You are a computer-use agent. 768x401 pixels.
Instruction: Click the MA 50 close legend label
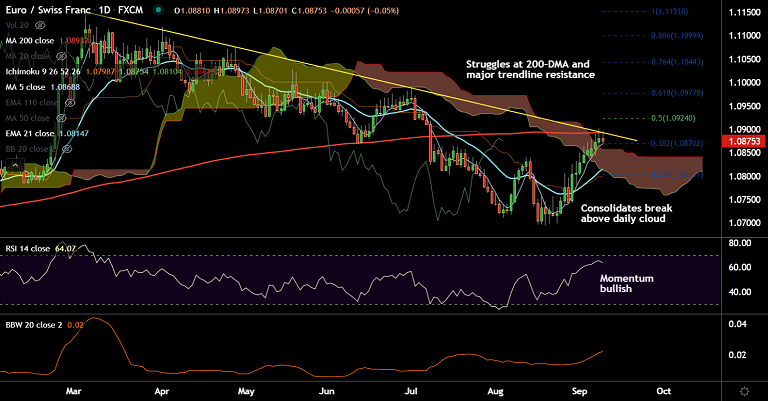pos(27,118)
